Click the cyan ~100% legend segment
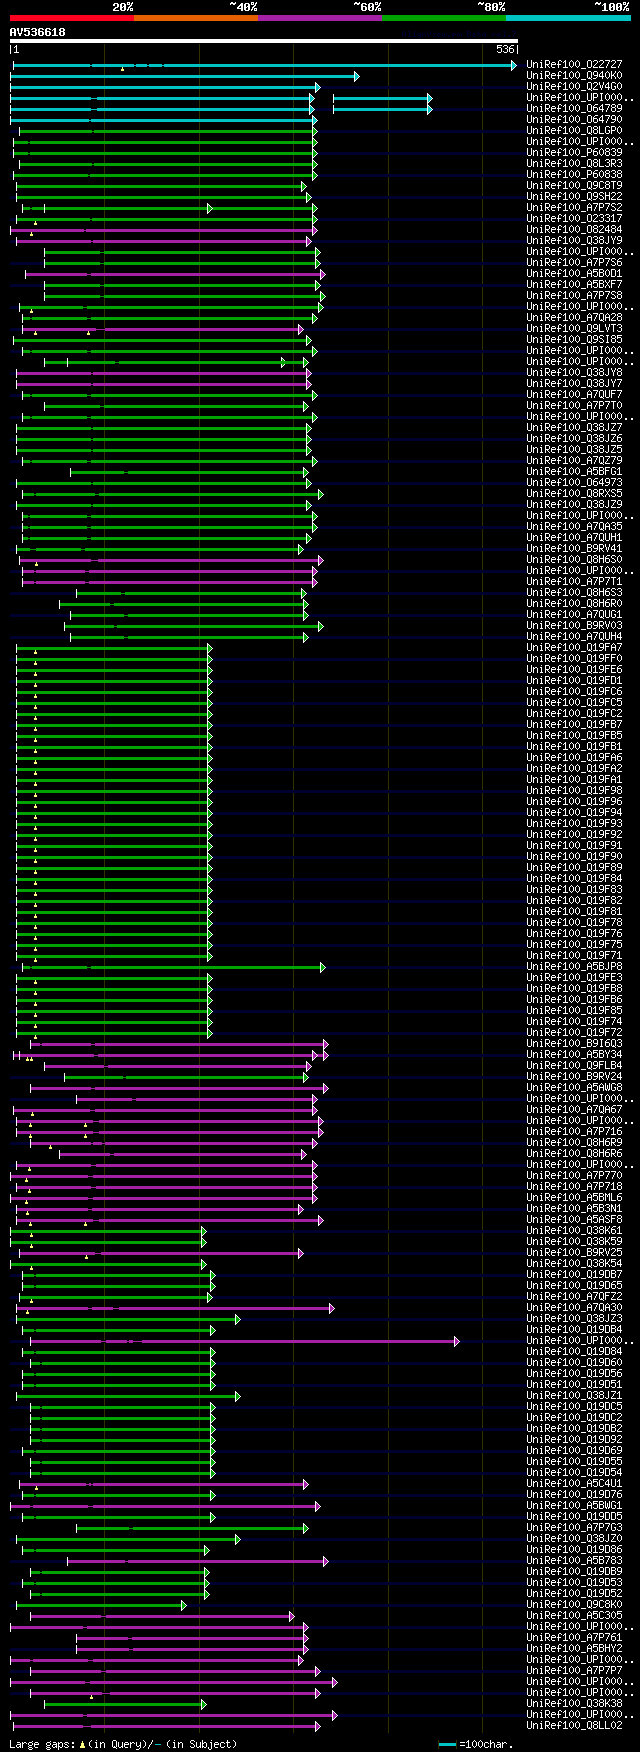The width and height of the screenshot is (640, 1752). (x=567, y=17)
